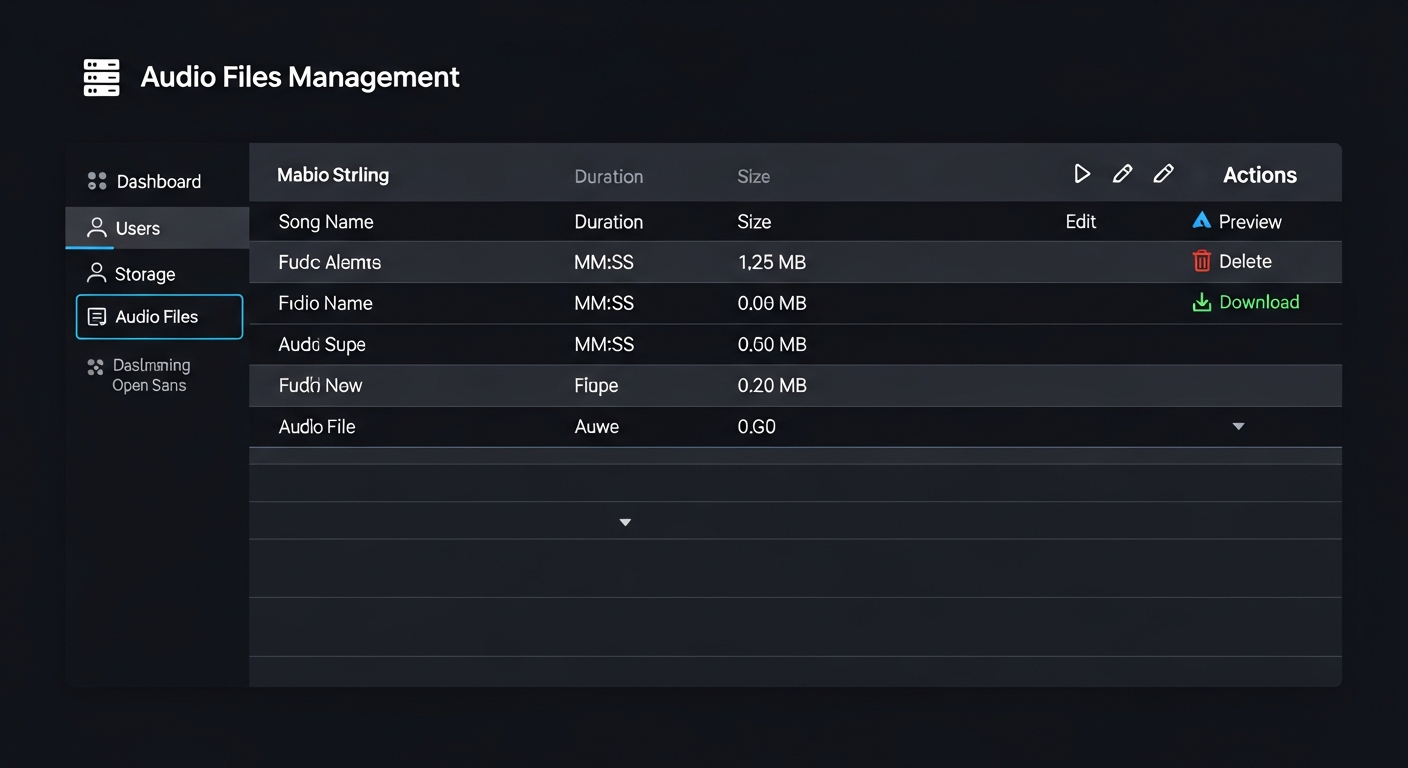This screenshot has width=1408, height=768.
Task: Select the Fidio Name file entry
Action: (x=325, y=303)
